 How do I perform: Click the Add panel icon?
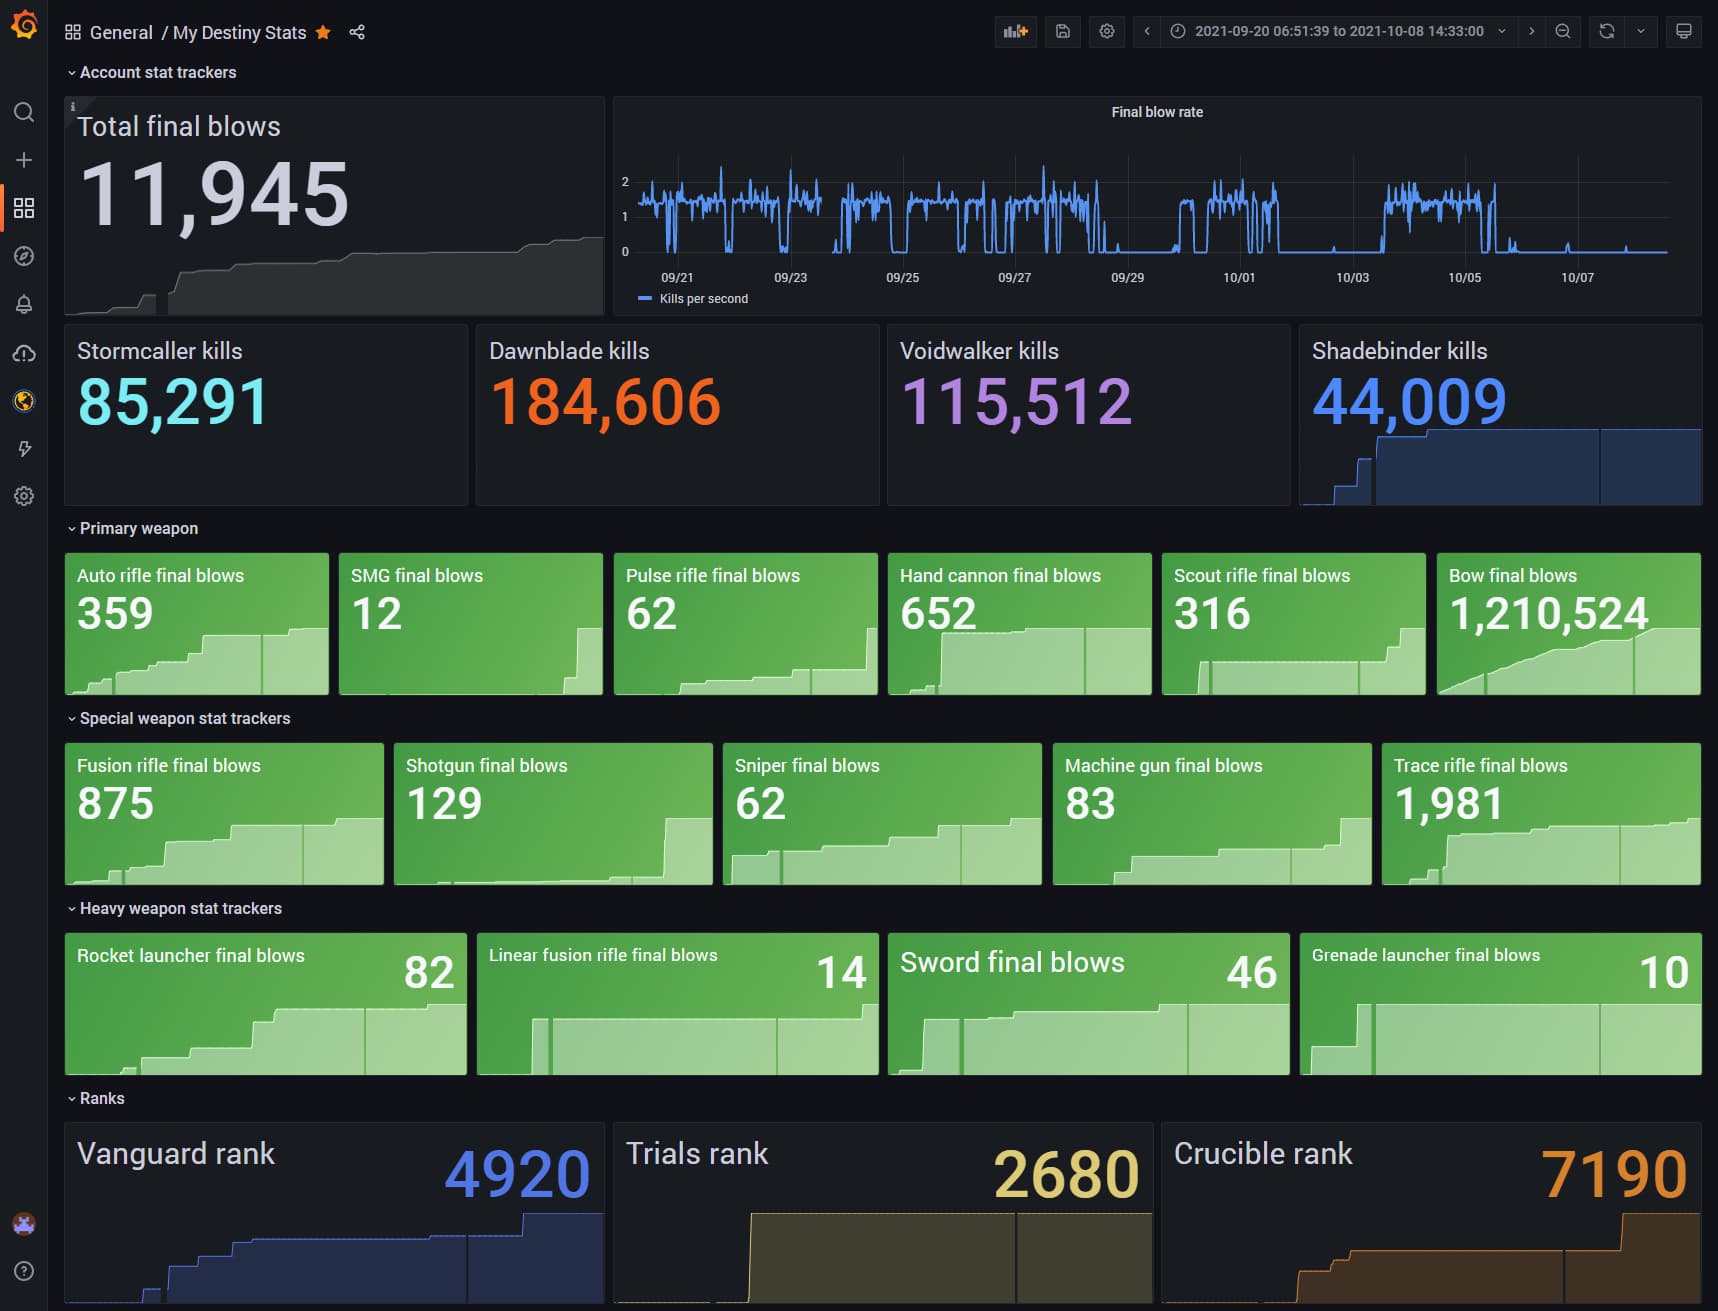(1016, 31)
